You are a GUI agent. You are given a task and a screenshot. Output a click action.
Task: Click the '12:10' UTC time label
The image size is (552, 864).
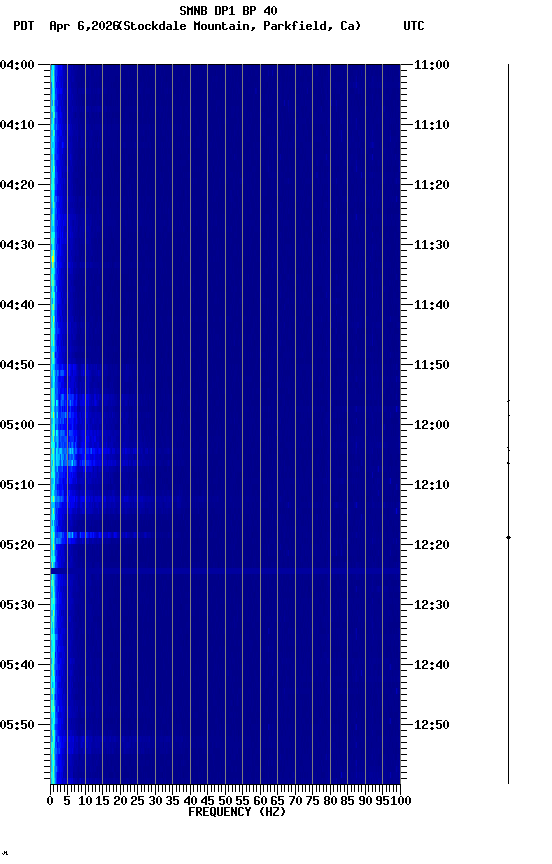431,485
